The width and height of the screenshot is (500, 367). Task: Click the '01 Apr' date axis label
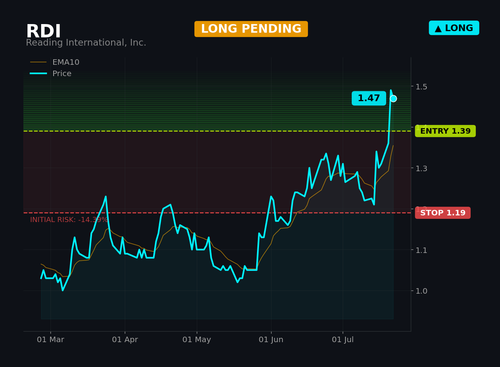(x=125, y=340)
